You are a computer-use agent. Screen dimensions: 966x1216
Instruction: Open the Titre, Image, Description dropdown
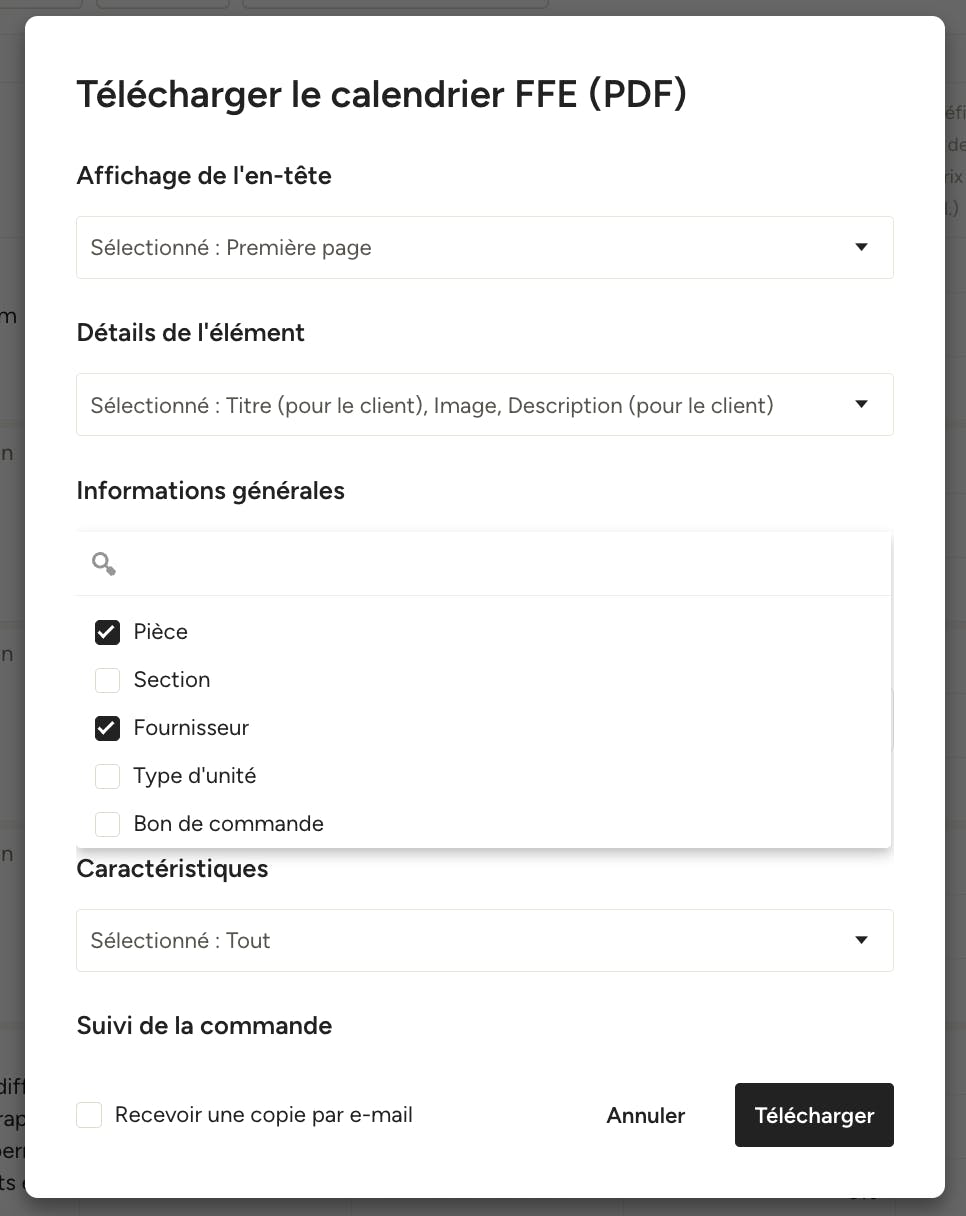(x=485, y=404)
